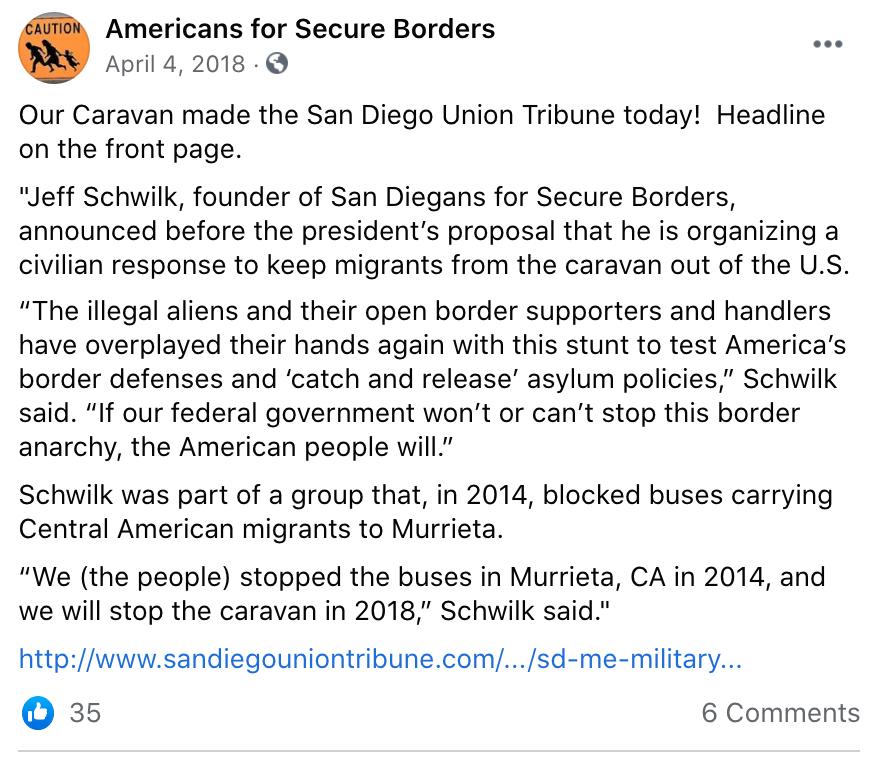Open the three-dot post options menu
The width and height of the screenshot is (884, 764).
click(828, 45)
